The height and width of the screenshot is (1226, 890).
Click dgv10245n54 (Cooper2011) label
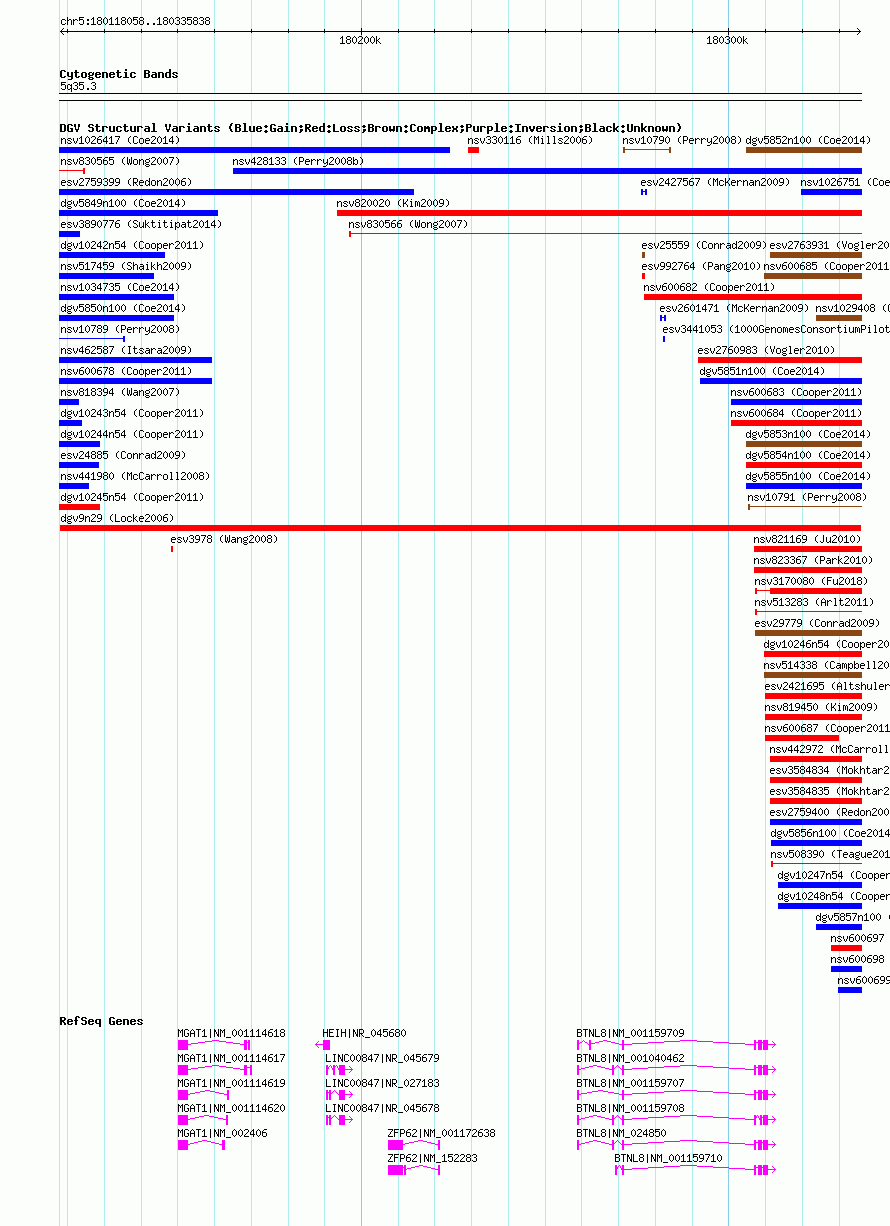point(131,498)
